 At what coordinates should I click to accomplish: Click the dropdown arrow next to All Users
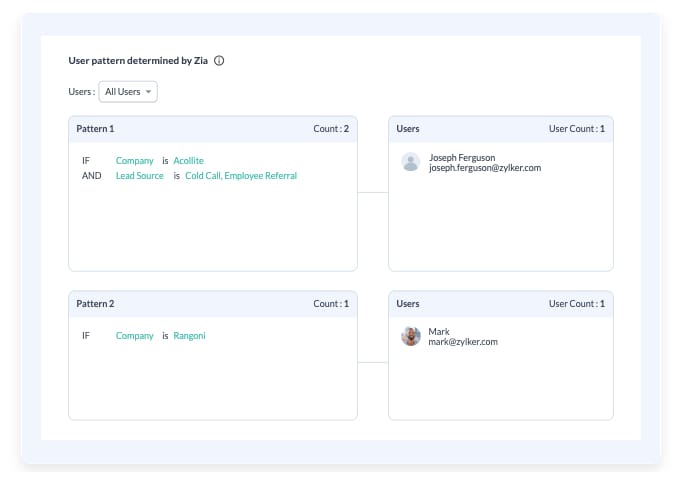[x=149, y=92]
